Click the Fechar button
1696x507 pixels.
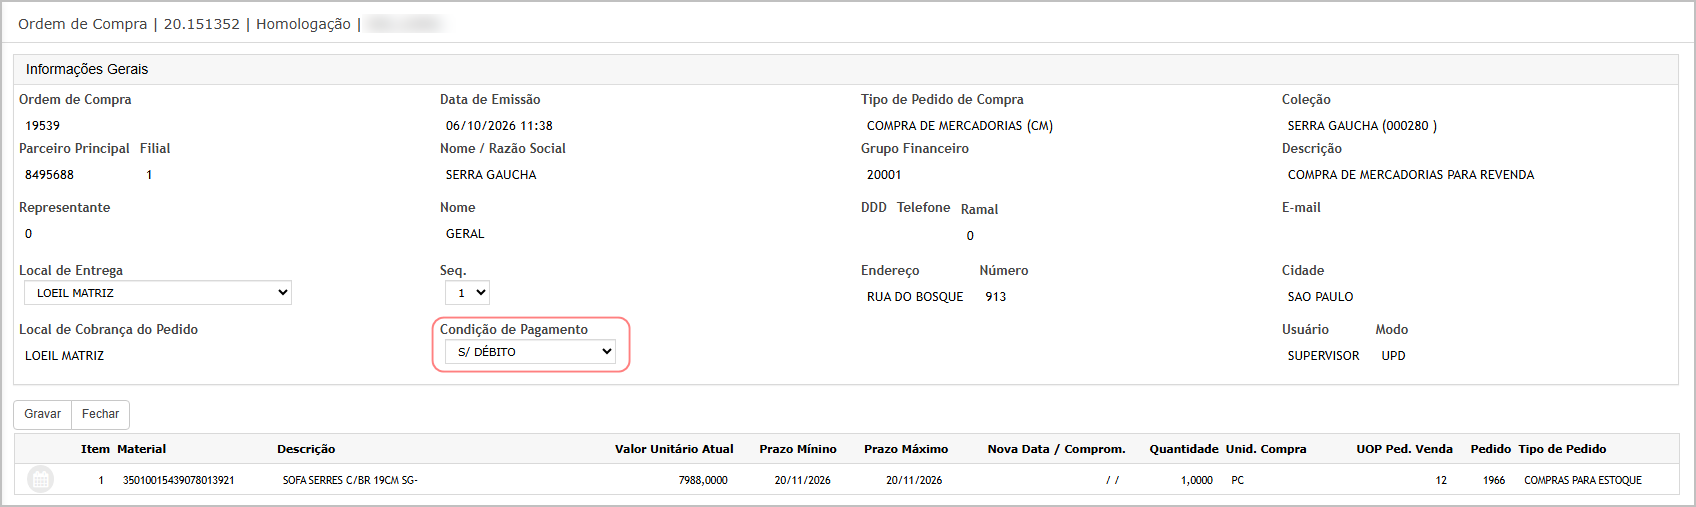click(x=100, y=414)
